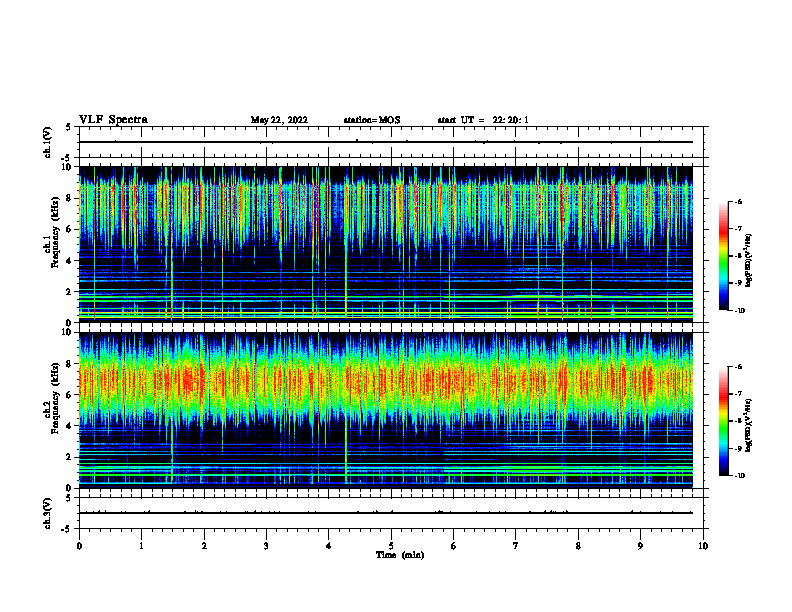Click the "VLF Spectra" plot title
The height and width of the screenshot is (612, 792).
tap(113, 120)
